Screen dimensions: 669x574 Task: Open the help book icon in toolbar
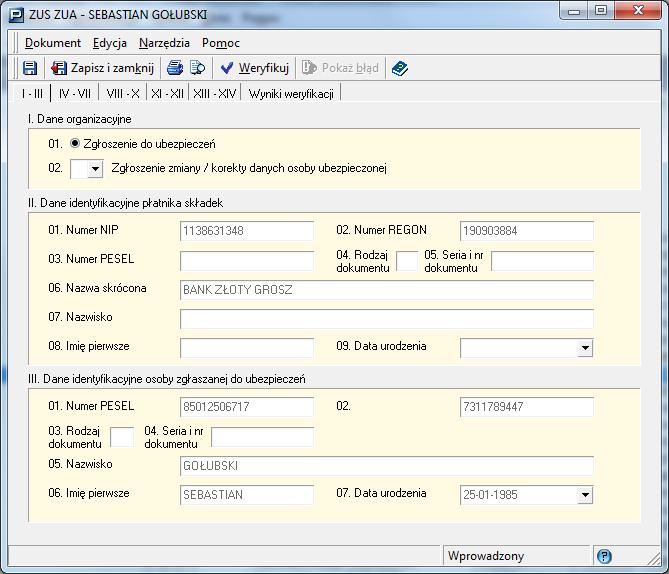[400, 68]
